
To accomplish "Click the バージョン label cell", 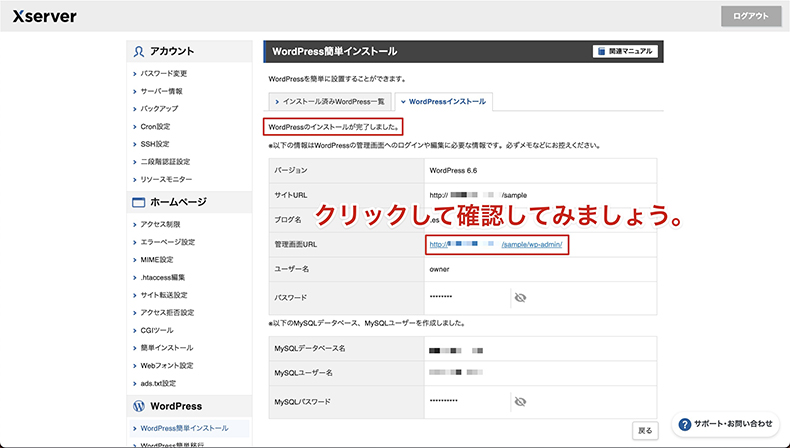I will (x=347, y=170).
